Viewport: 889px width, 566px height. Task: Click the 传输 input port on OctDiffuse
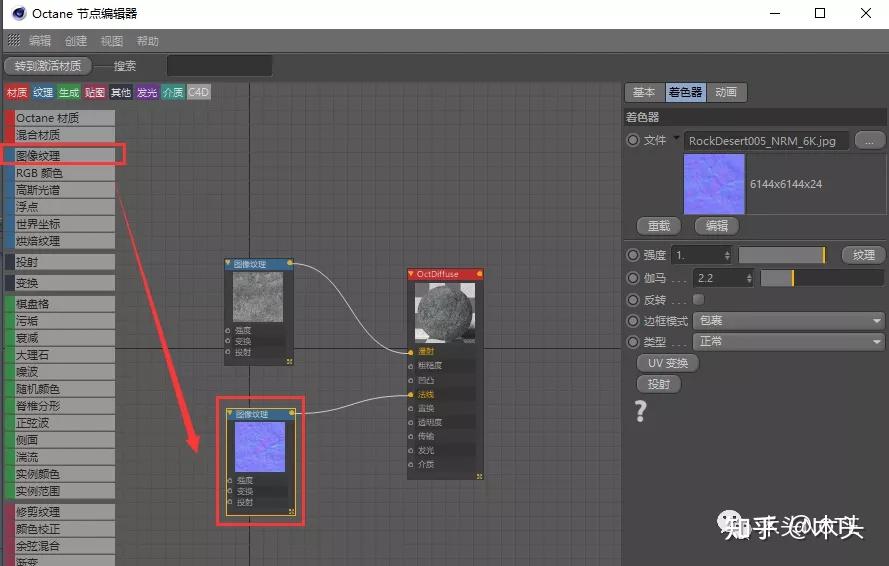(410, 437)
